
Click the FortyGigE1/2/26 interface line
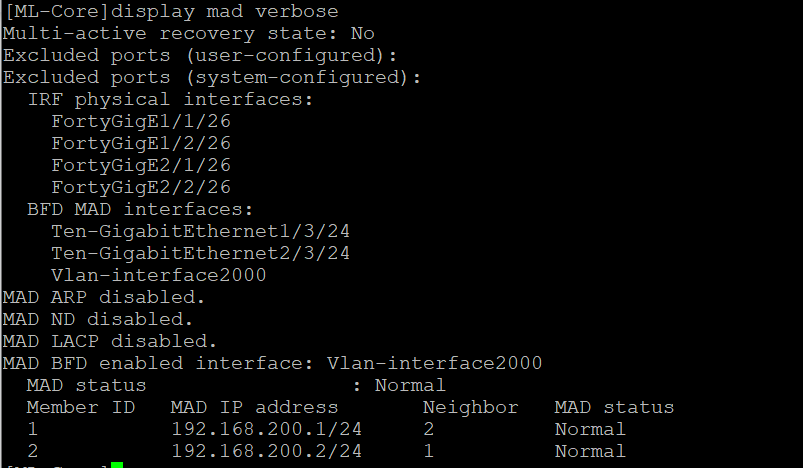[141, 143]
